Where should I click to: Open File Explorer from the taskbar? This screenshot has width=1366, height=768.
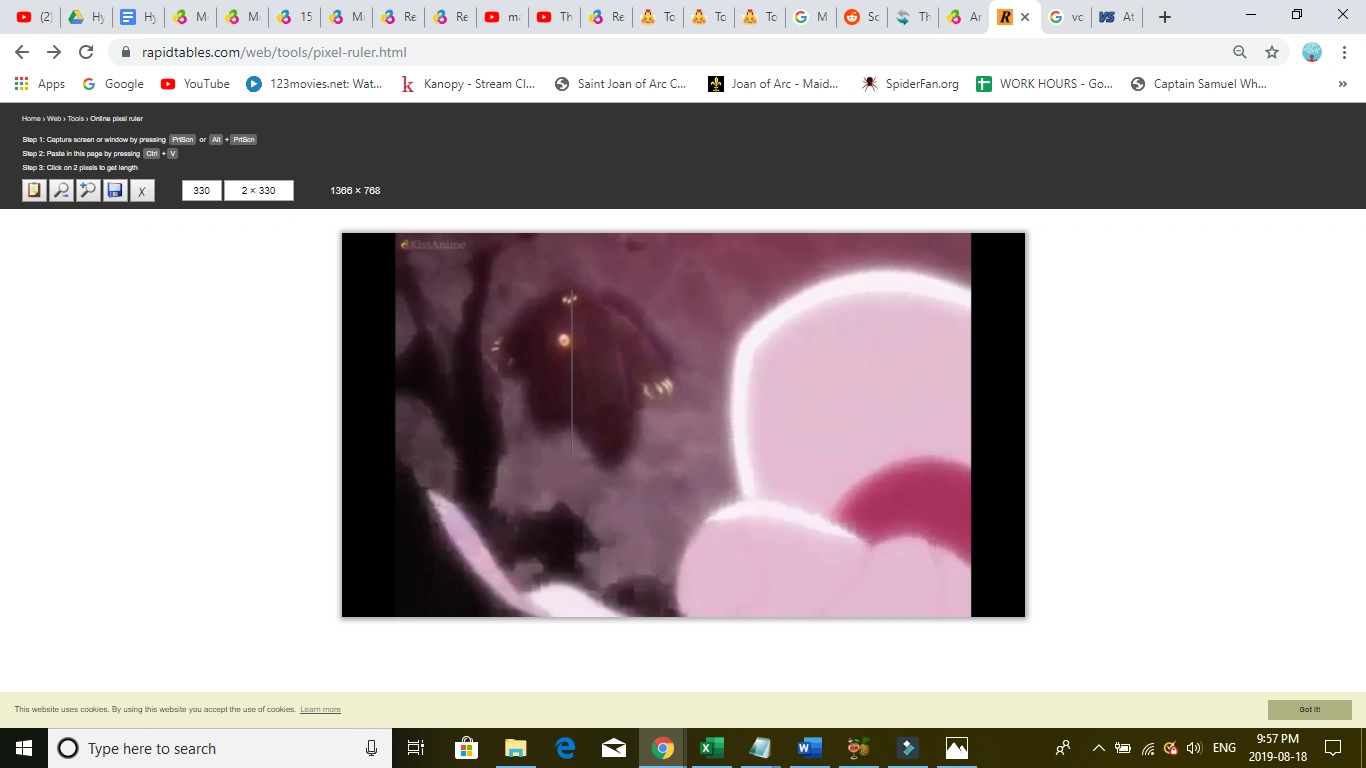[x=515, y=748]
